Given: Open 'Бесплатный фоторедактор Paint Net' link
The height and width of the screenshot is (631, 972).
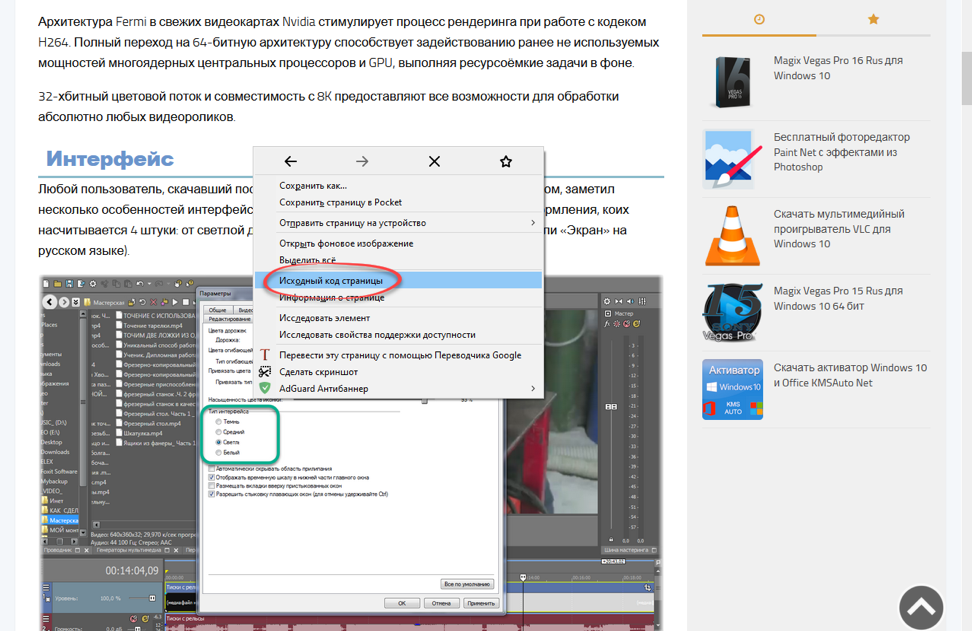Looking at the screenshot, I should [x=841, y=152].
